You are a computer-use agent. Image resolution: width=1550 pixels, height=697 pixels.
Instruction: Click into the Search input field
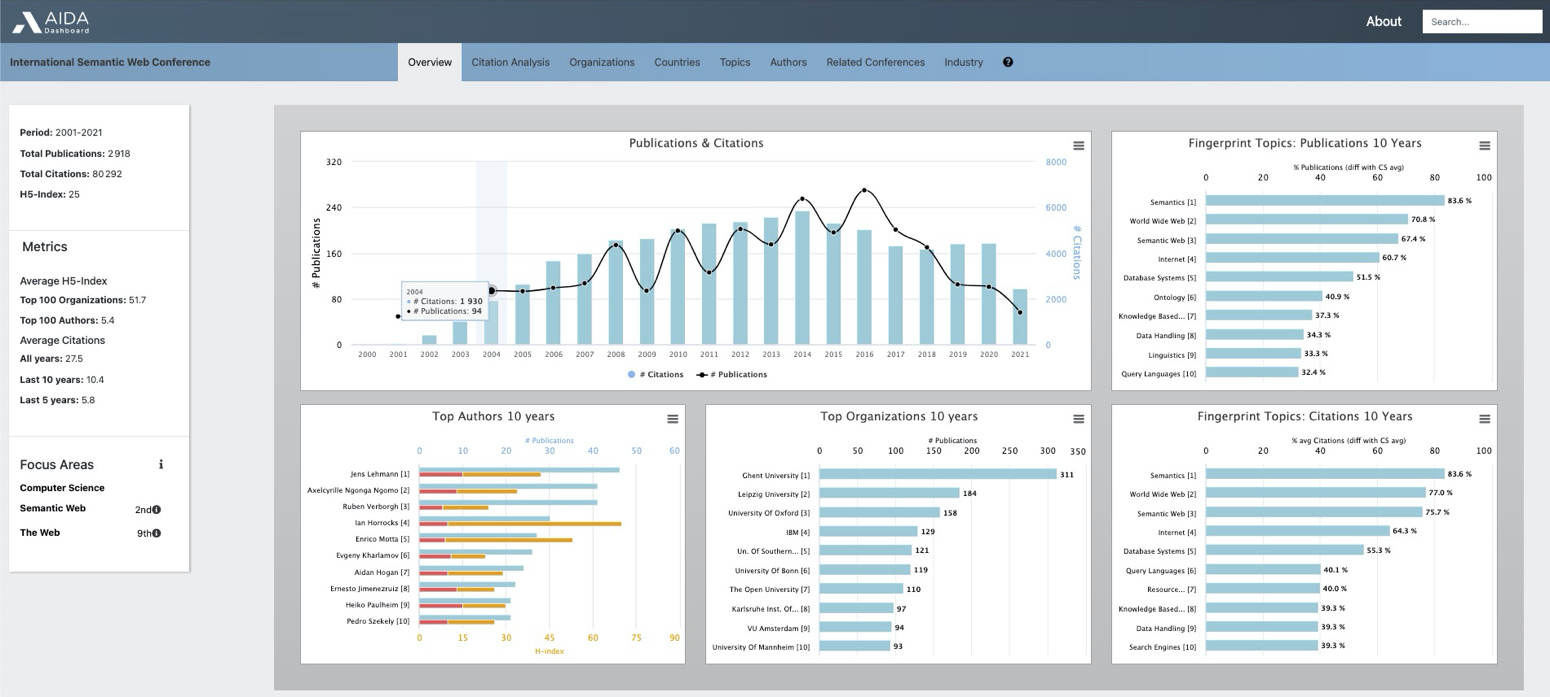[1481, 21]
